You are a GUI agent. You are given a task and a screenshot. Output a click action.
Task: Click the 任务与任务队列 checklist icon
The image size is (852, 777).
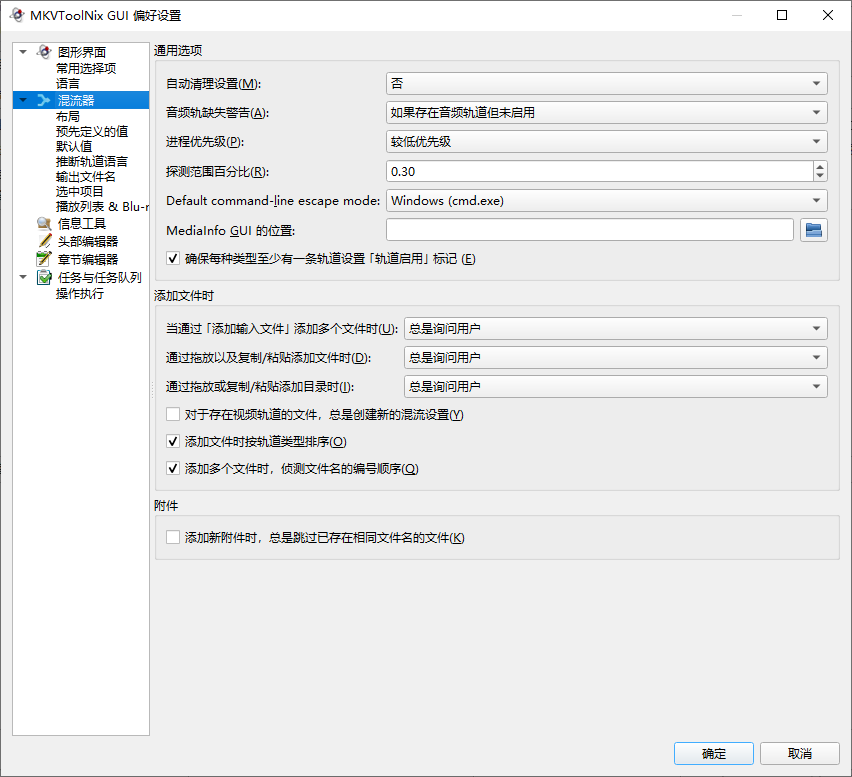[x=44, y=277]
